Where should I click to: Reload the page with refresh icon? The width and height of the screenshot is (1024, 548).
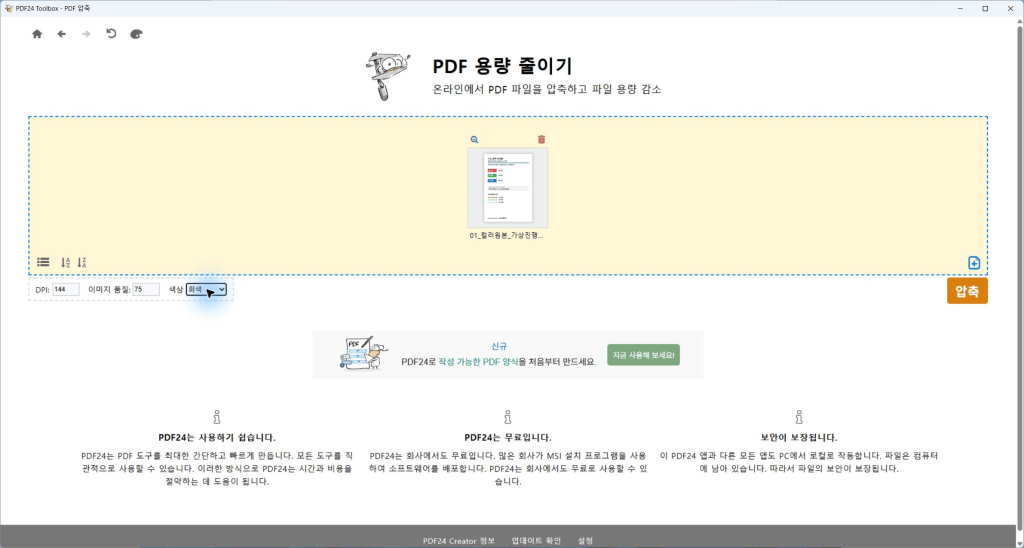pos(111,33)
